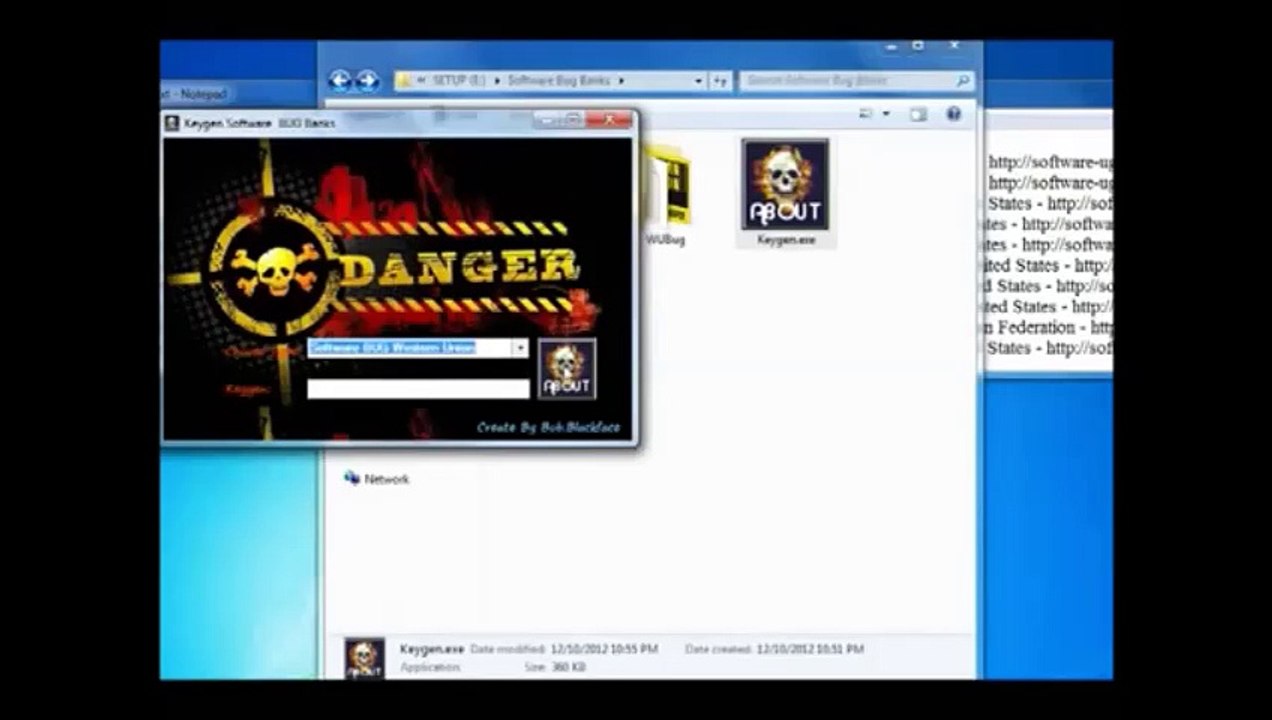Click the Keygen window title bar icon
The height and width of the screenshot is (720, 1272).
tap(172, 123)
